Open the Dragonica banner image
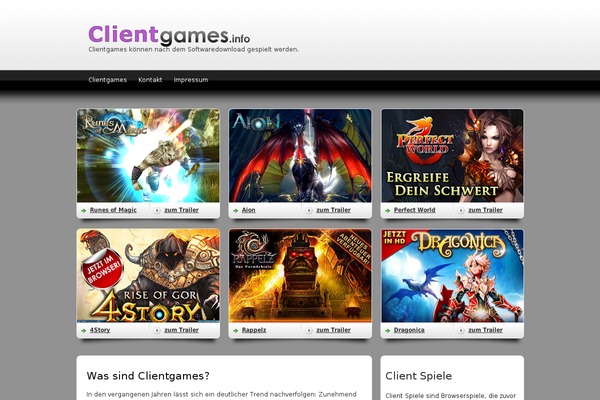 pyautogui.click(x=452, y=275)
